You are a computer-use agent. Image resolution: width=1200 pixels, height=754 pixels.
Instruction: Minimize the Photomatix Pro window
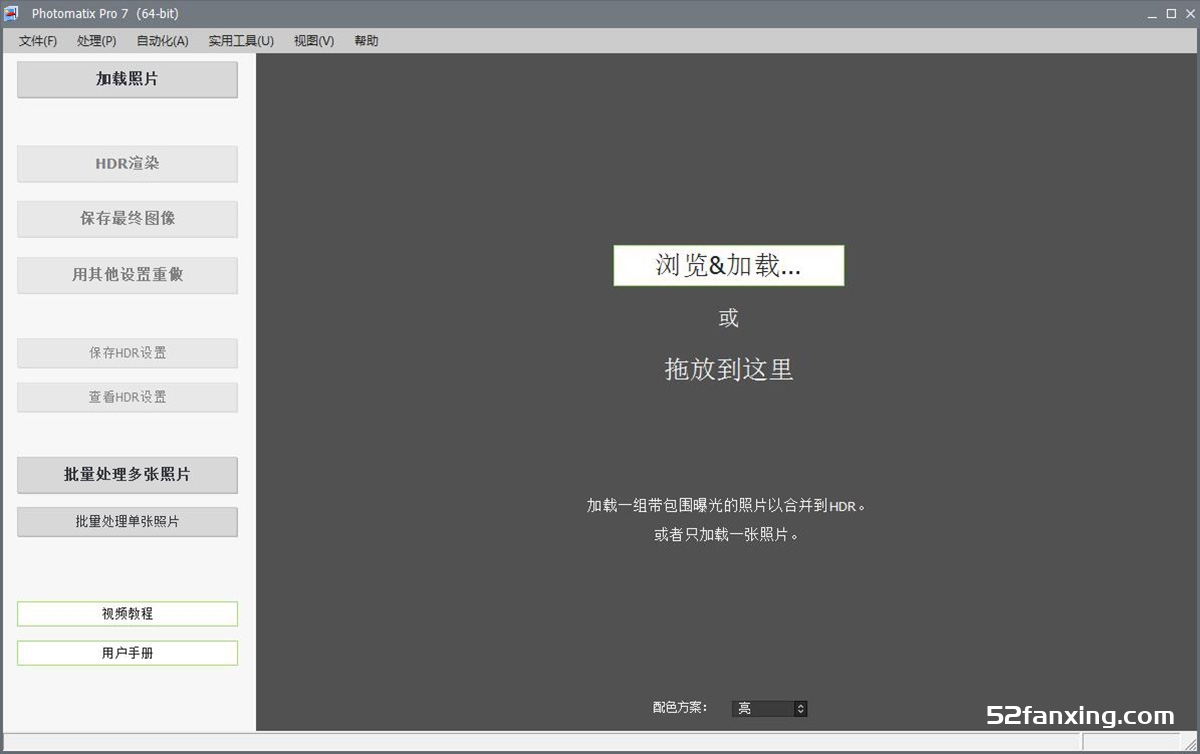pos(1150,13)
